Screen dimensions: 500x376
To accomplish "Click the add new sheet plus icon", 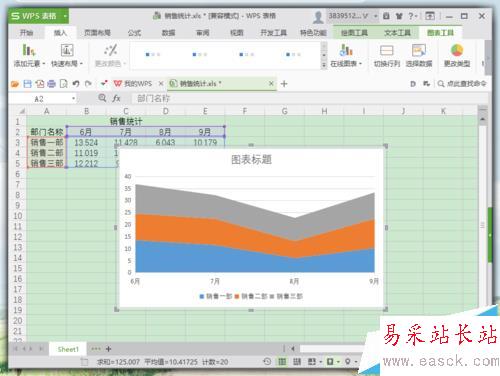I will click(x=108, y=349).
